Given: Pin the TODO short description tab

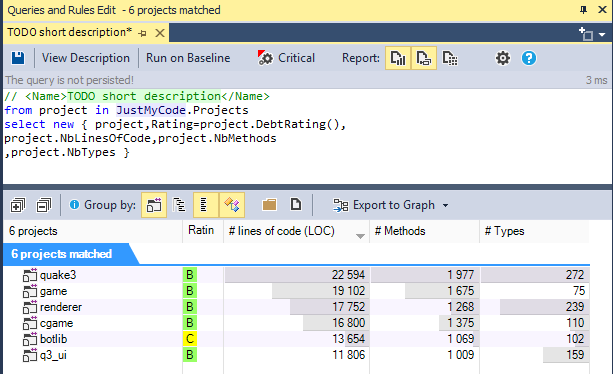Looking at the screenshot, I should point(143,33).
